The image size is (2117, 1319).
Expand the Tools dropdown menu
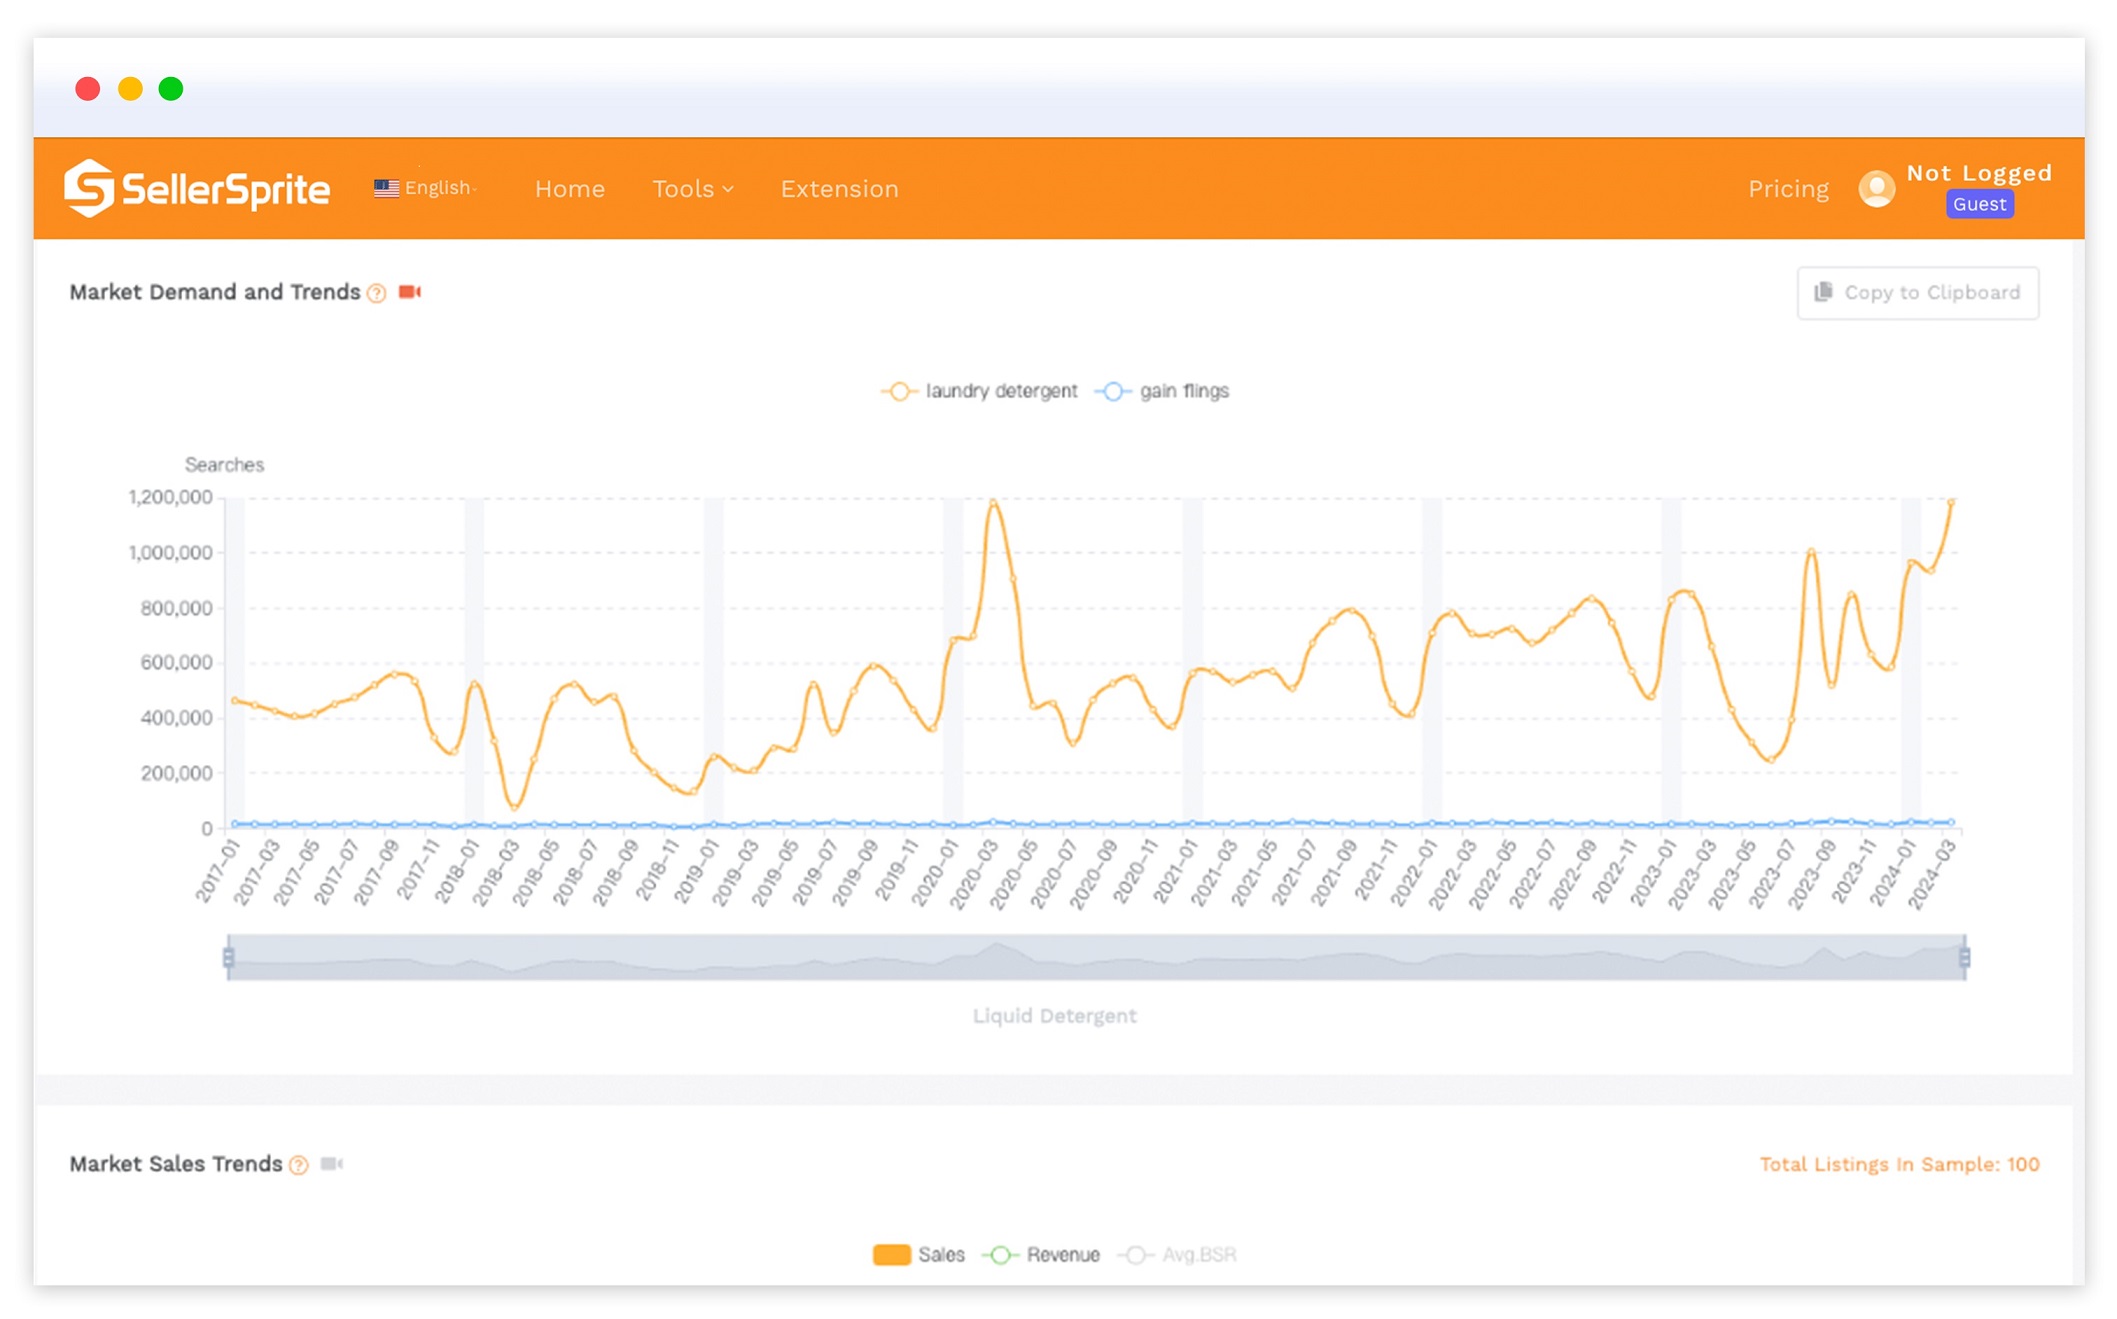click(693, 189)
